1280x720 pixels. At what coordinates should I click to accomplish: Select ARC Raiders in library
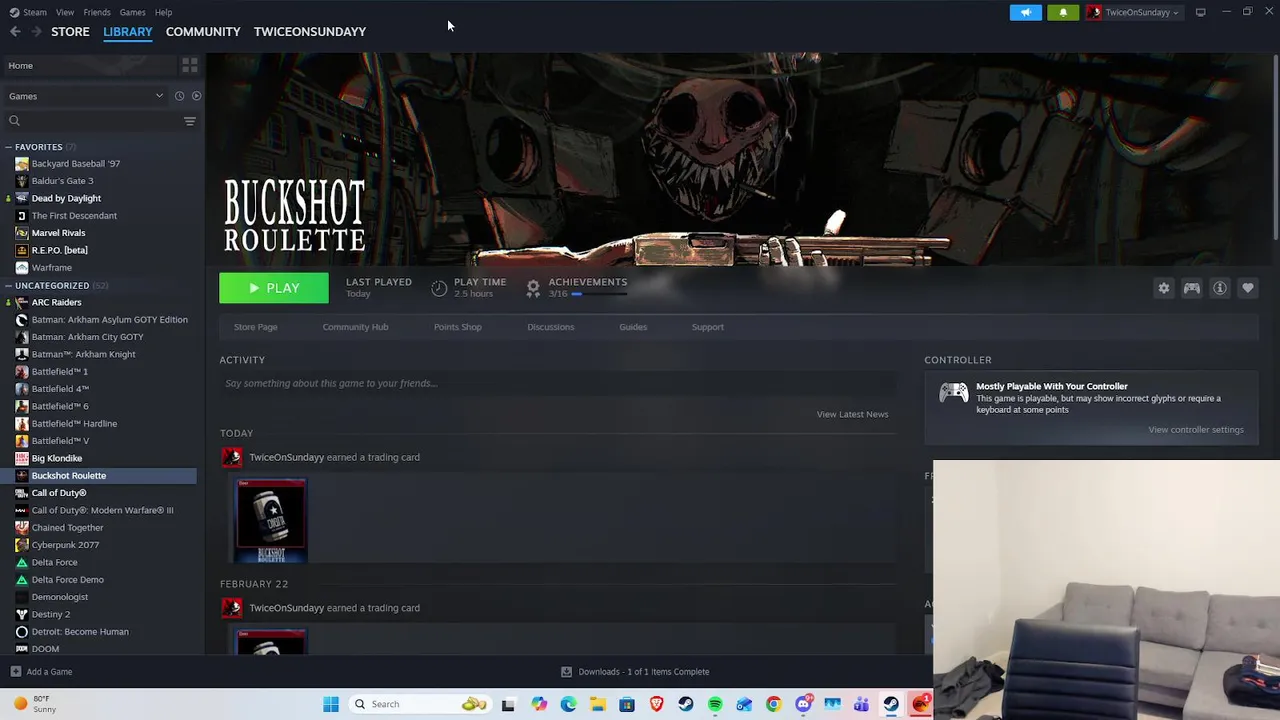coord(56,302)
